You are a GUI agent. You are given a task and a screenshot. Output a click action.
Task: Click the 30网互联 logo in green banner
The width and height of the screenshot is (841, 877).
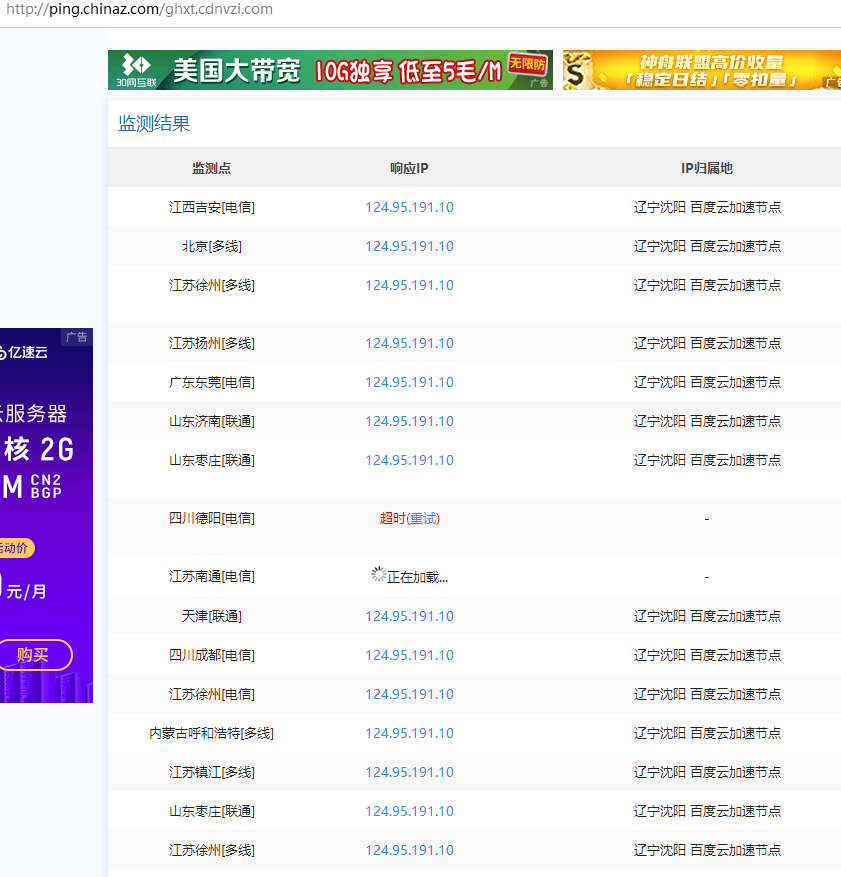134,69
